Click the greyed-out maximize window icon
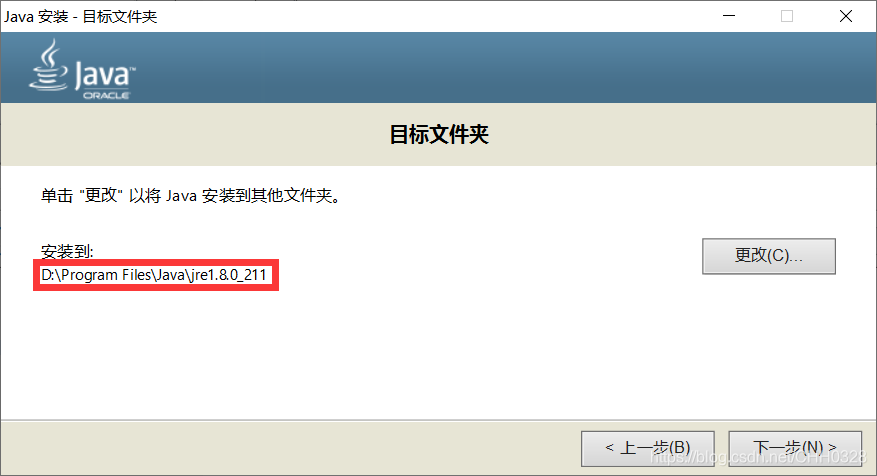Viewport: 877px width, 476px height. click(787, 16)
